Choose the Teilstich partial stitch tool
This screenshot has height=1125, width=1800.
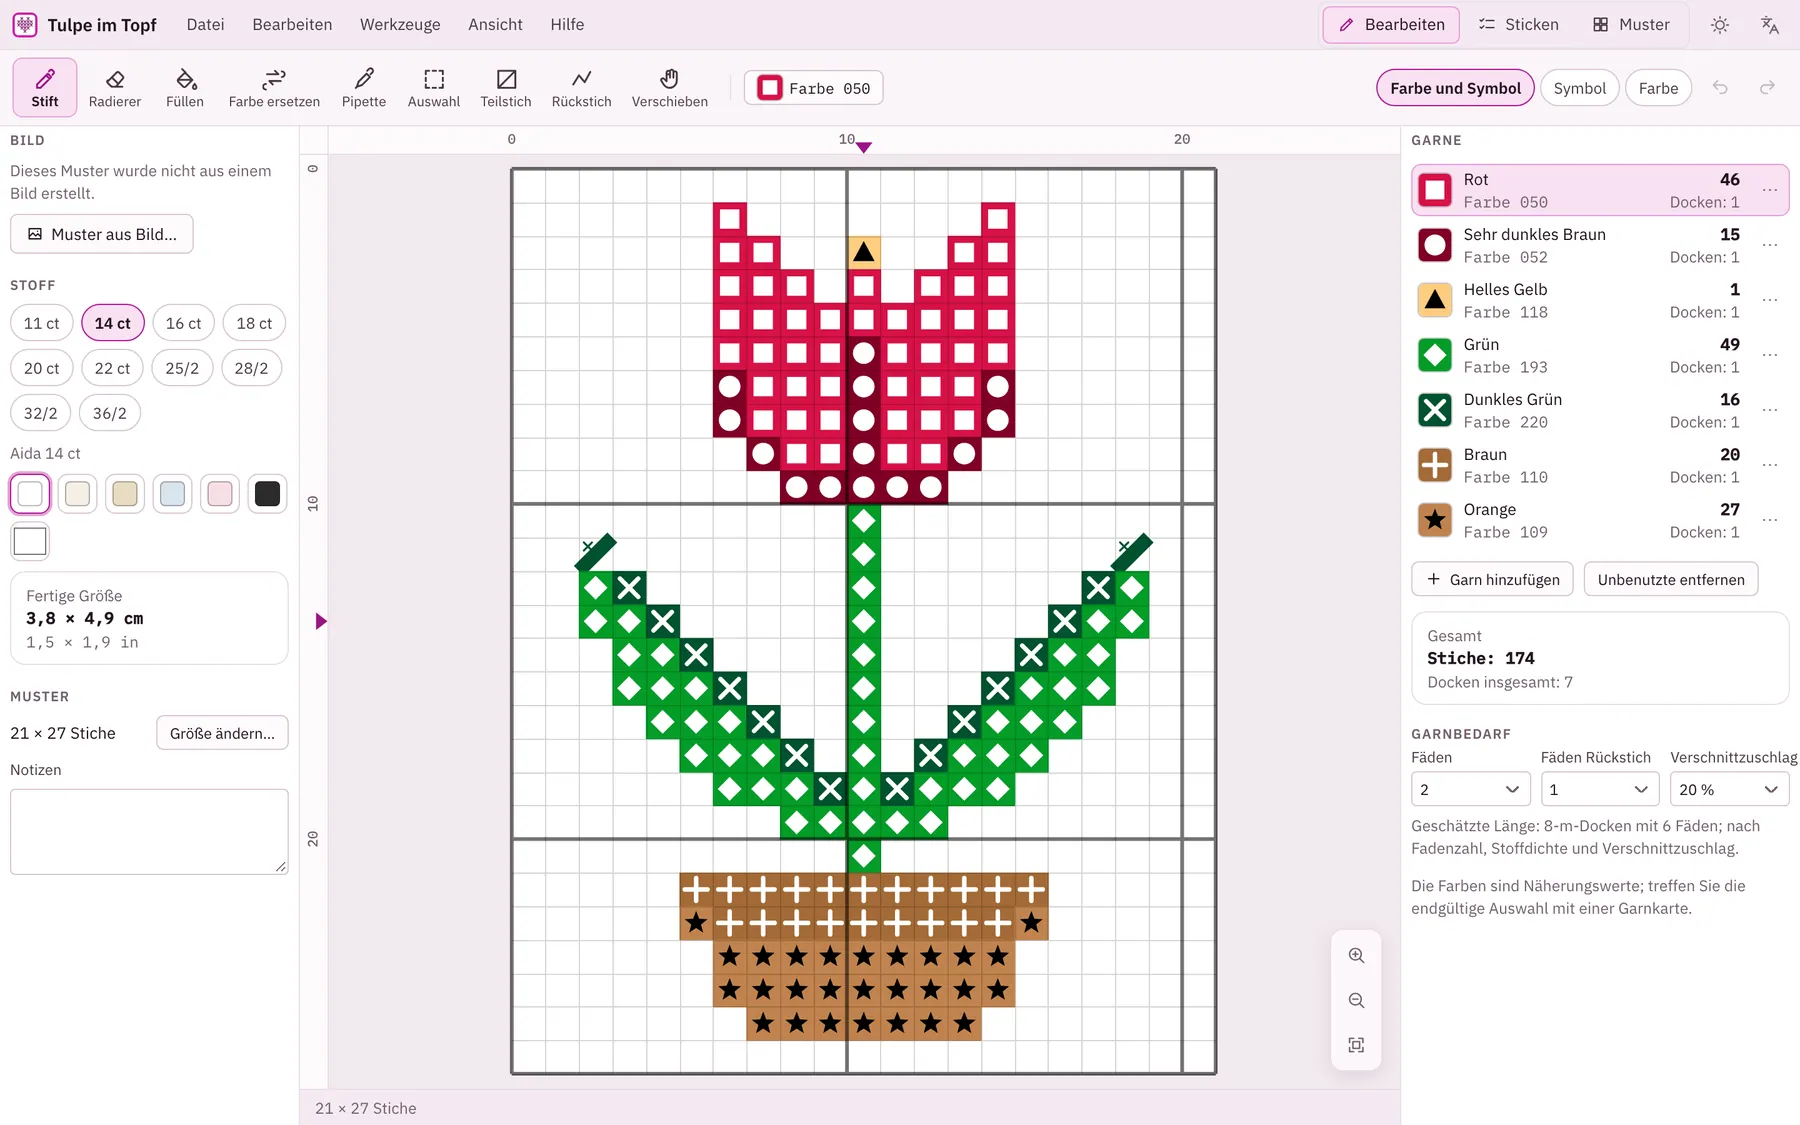coord(506,88)
